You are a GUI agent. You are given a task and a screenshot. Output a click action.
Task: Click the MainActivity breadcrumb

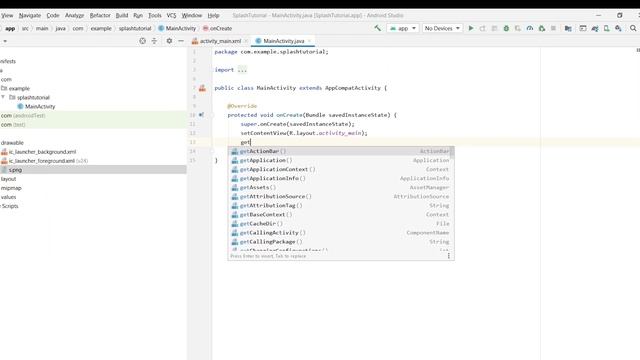click(177, 28)
